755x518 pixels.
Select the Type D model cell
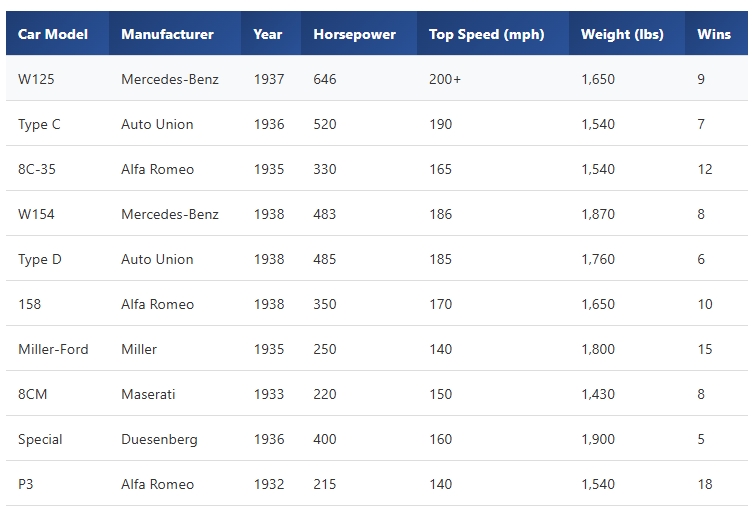[57, 259]
